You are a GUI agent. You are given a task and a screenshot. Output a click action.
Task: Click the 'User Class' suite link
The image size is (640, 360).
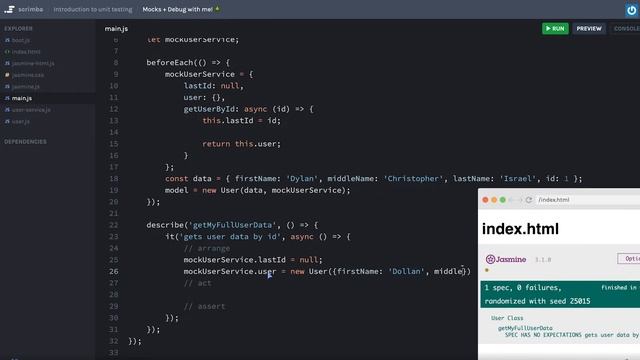click(507, 318)
